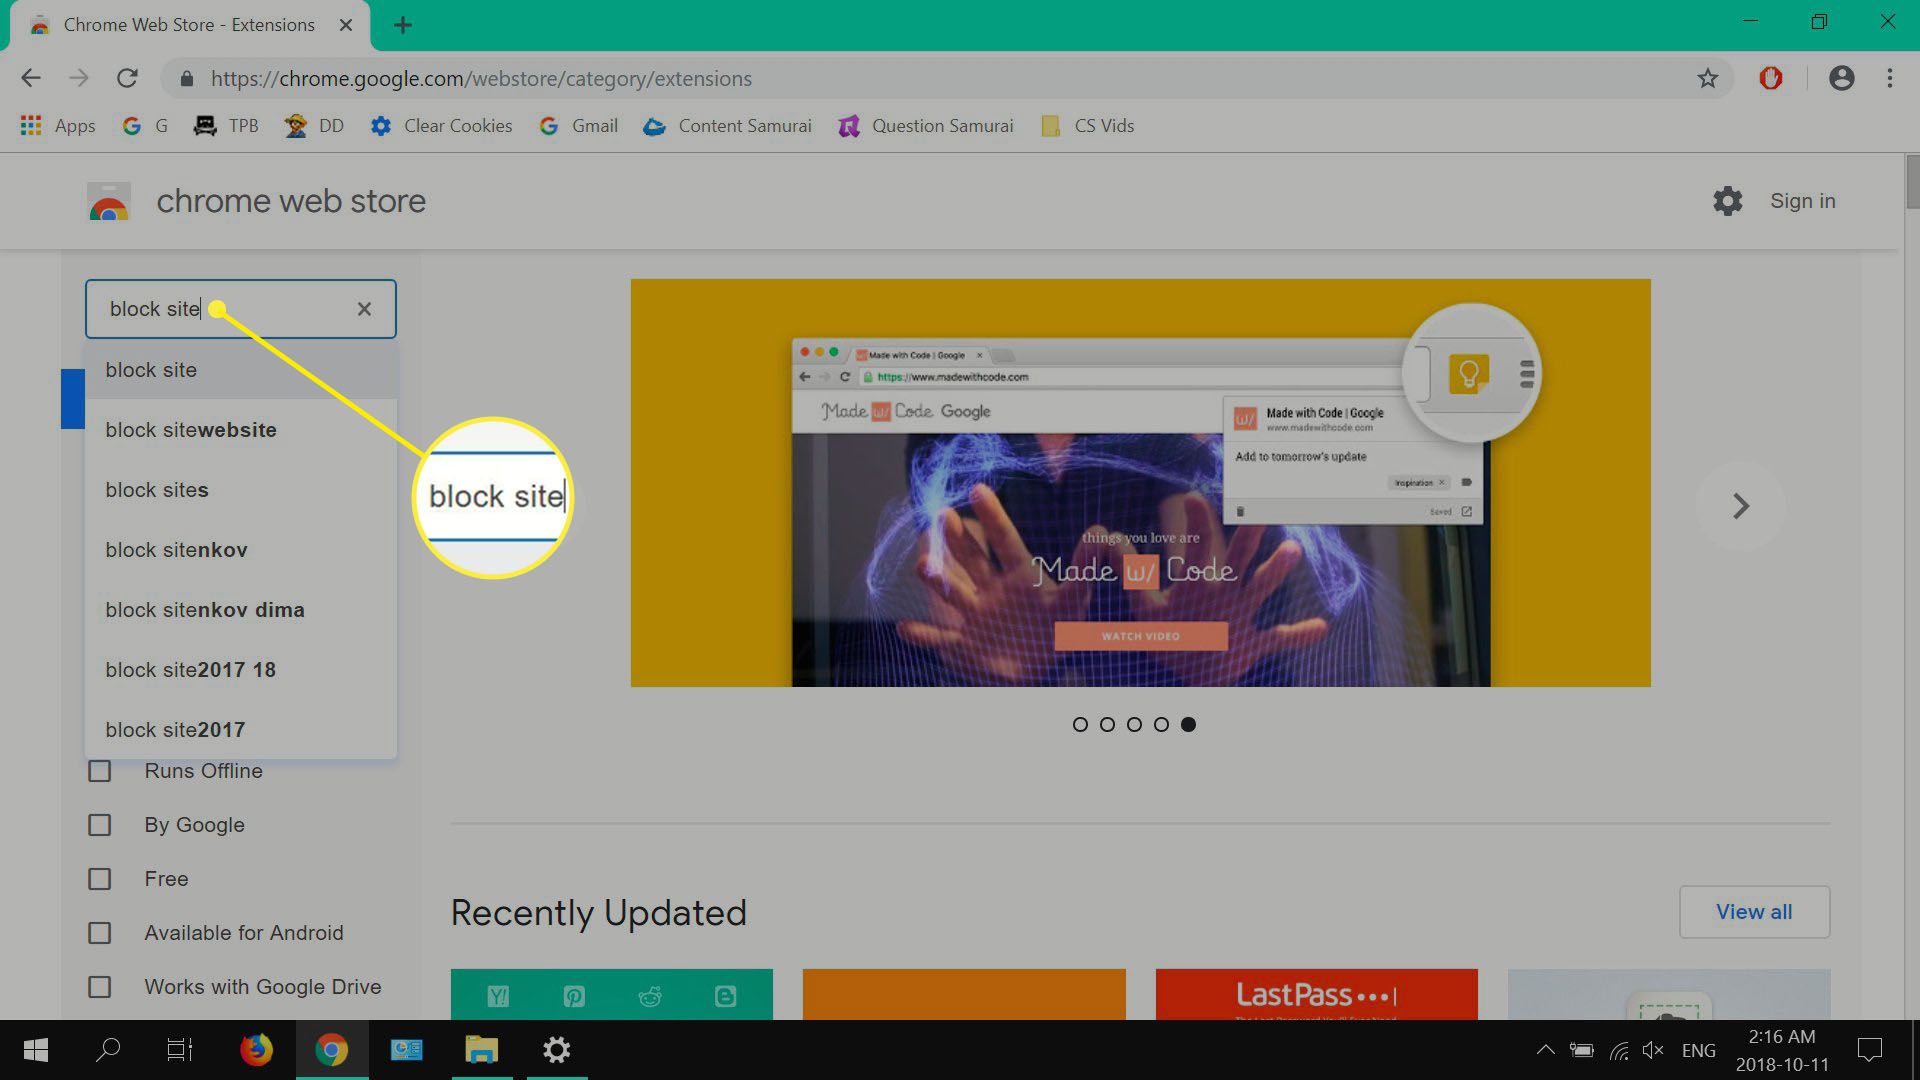Click View all for Recently Updated

click(1754, 912)
